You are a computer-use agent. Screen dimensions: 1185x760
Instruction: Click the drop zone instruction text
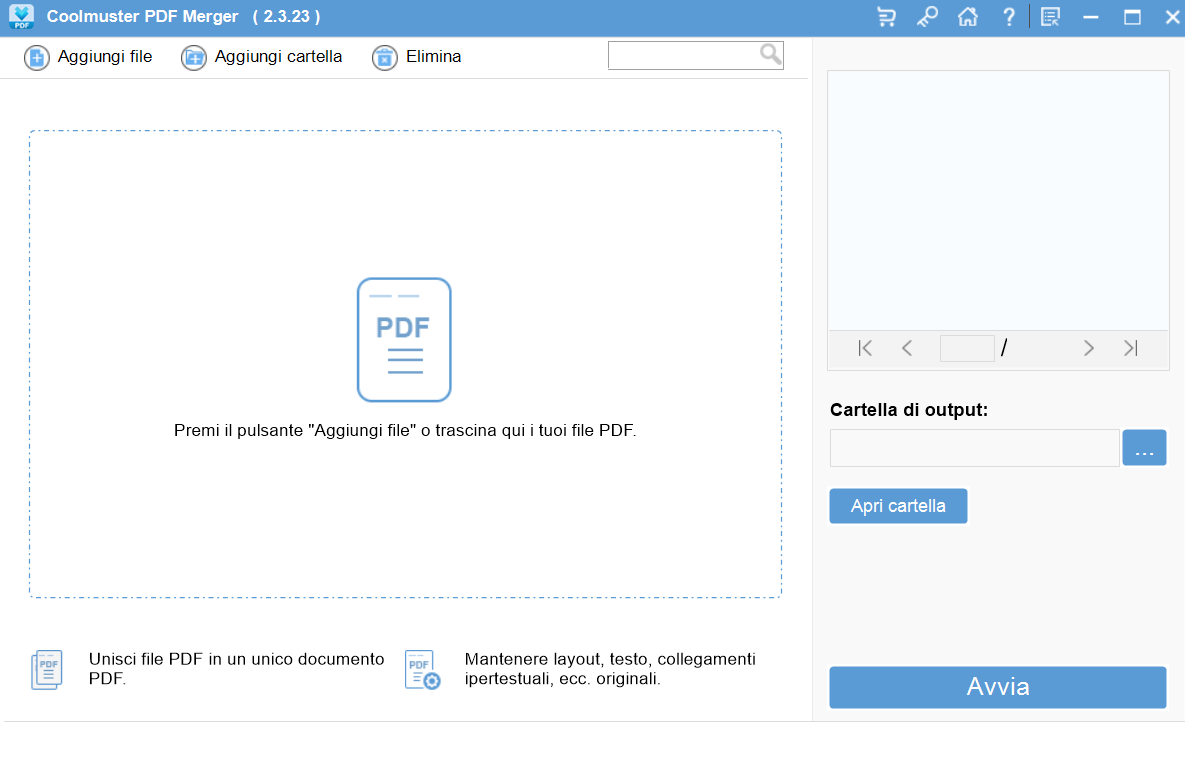pyautogui.click(x=405, y=431)
